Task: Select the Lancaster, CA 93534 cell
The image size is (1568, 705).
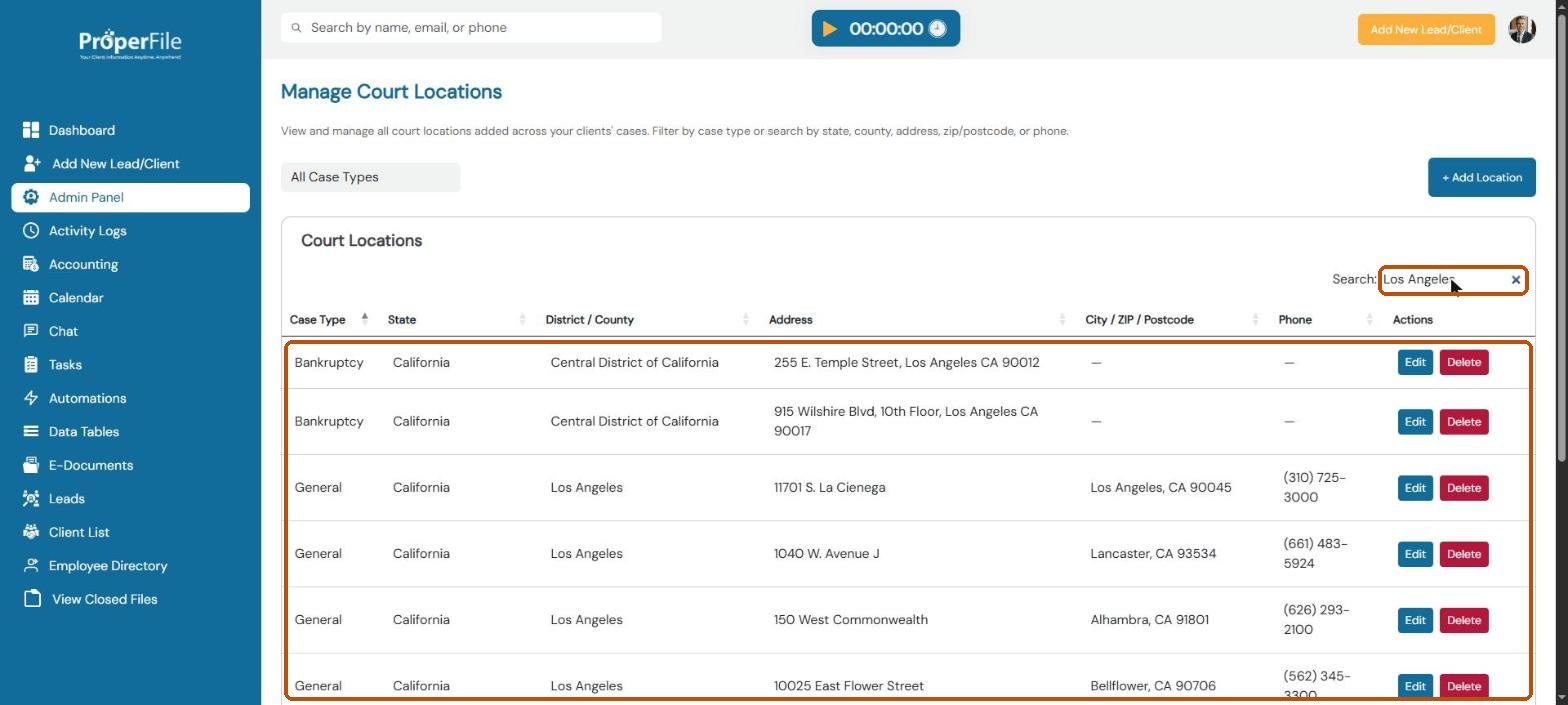Action: click(1153, 554)
